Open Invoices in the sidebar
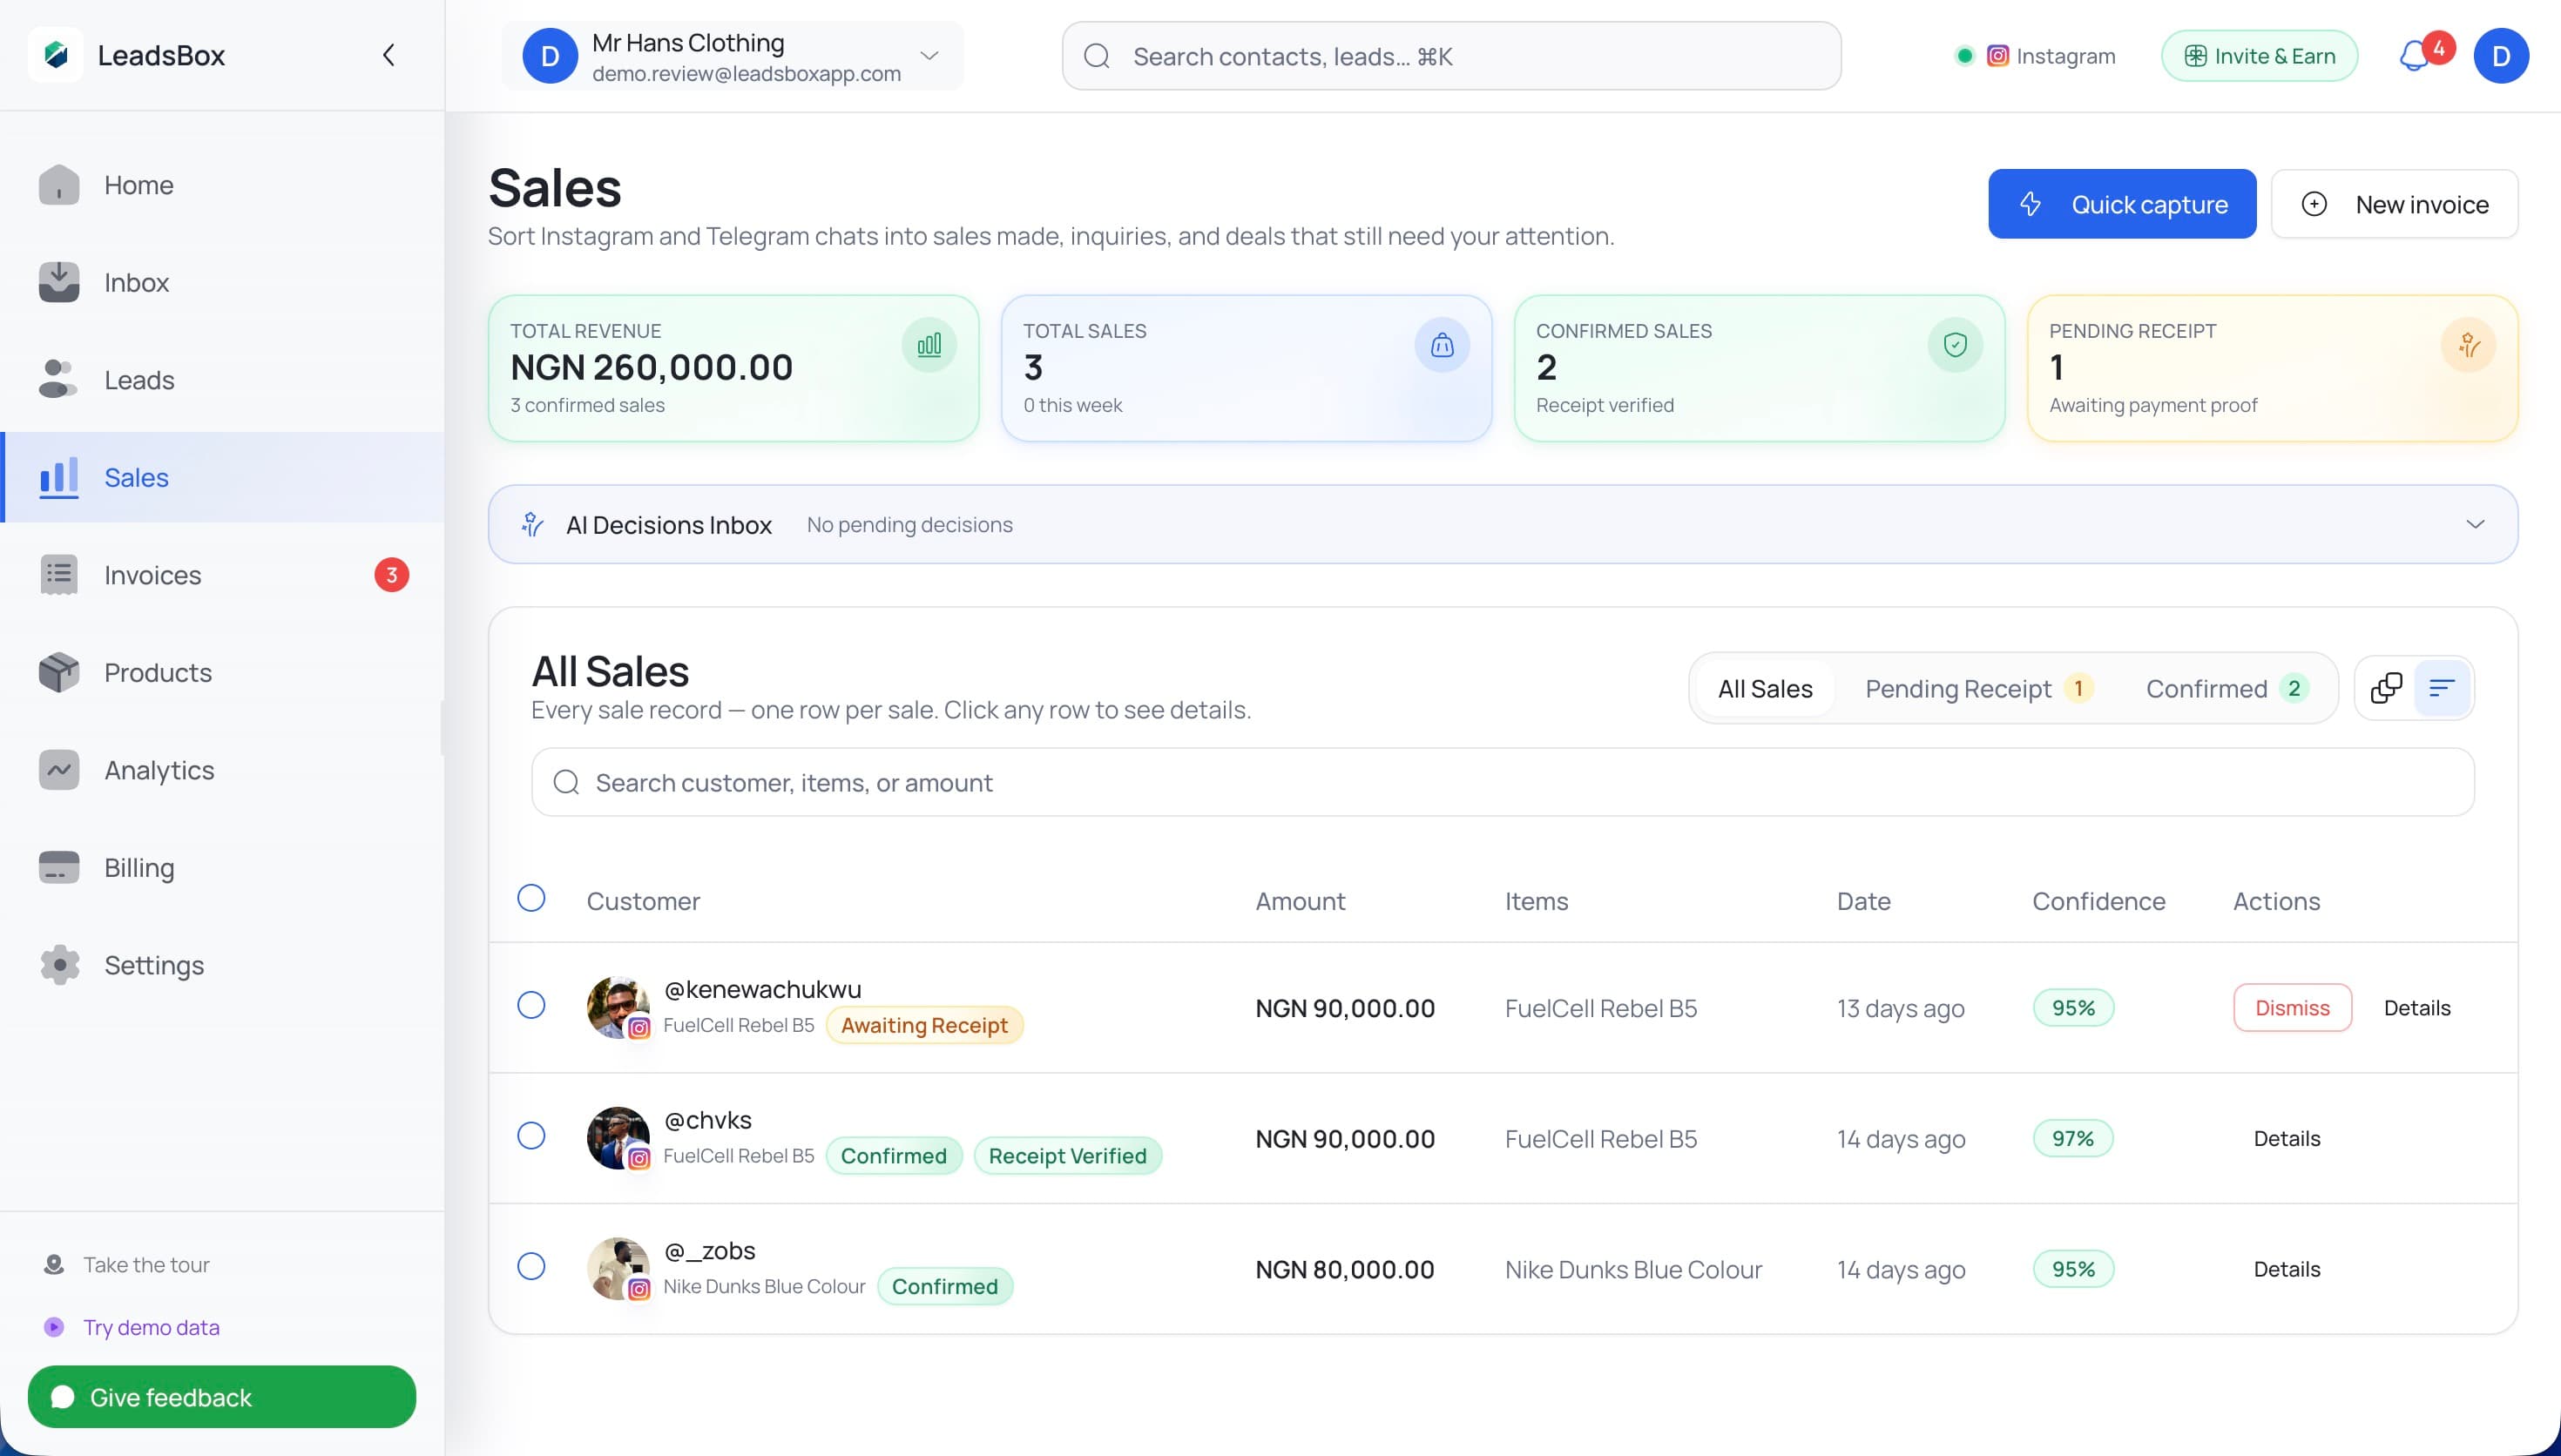 pos(222,575)
